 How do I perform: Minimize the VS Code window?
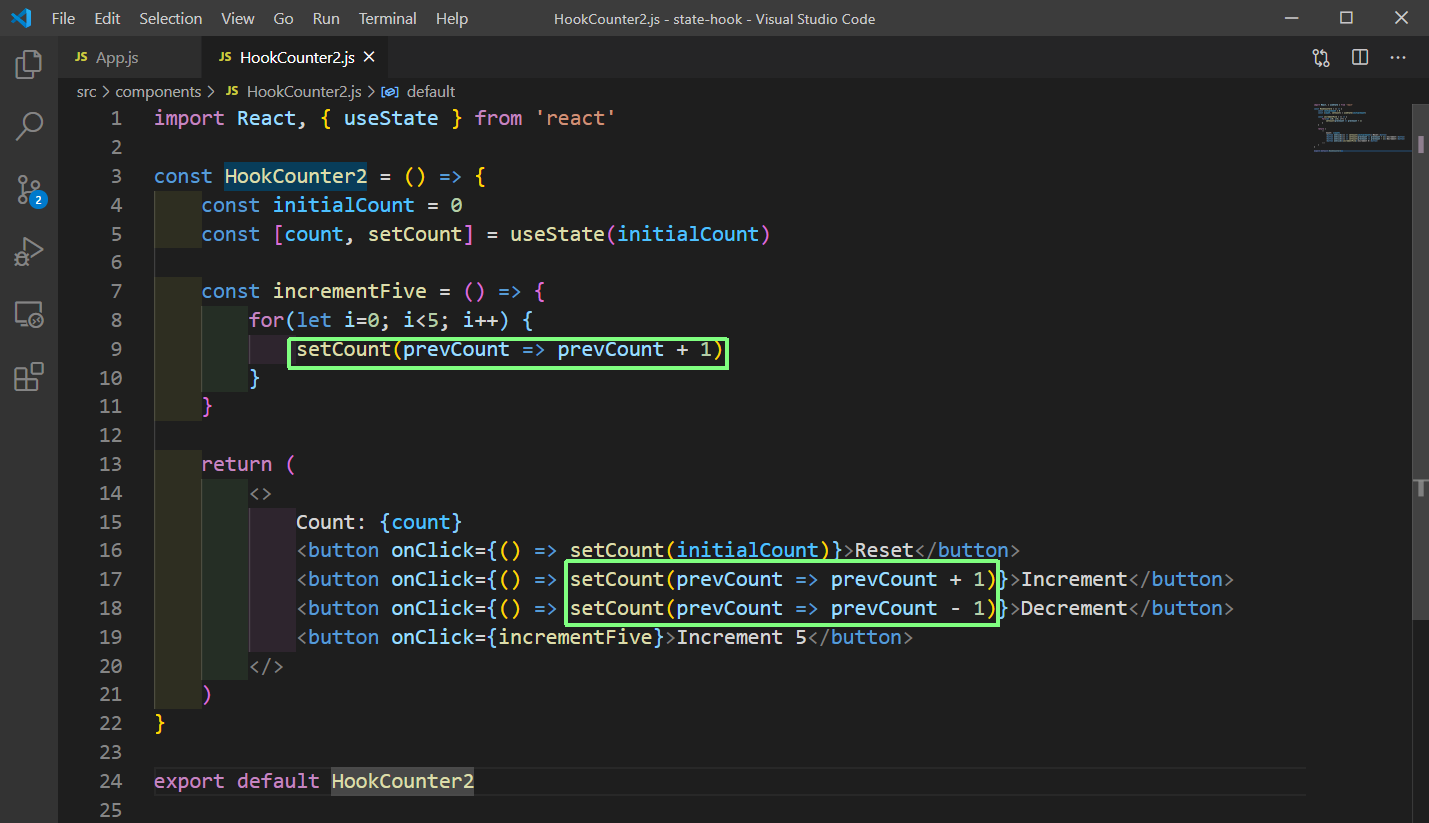pos(1291,18)
